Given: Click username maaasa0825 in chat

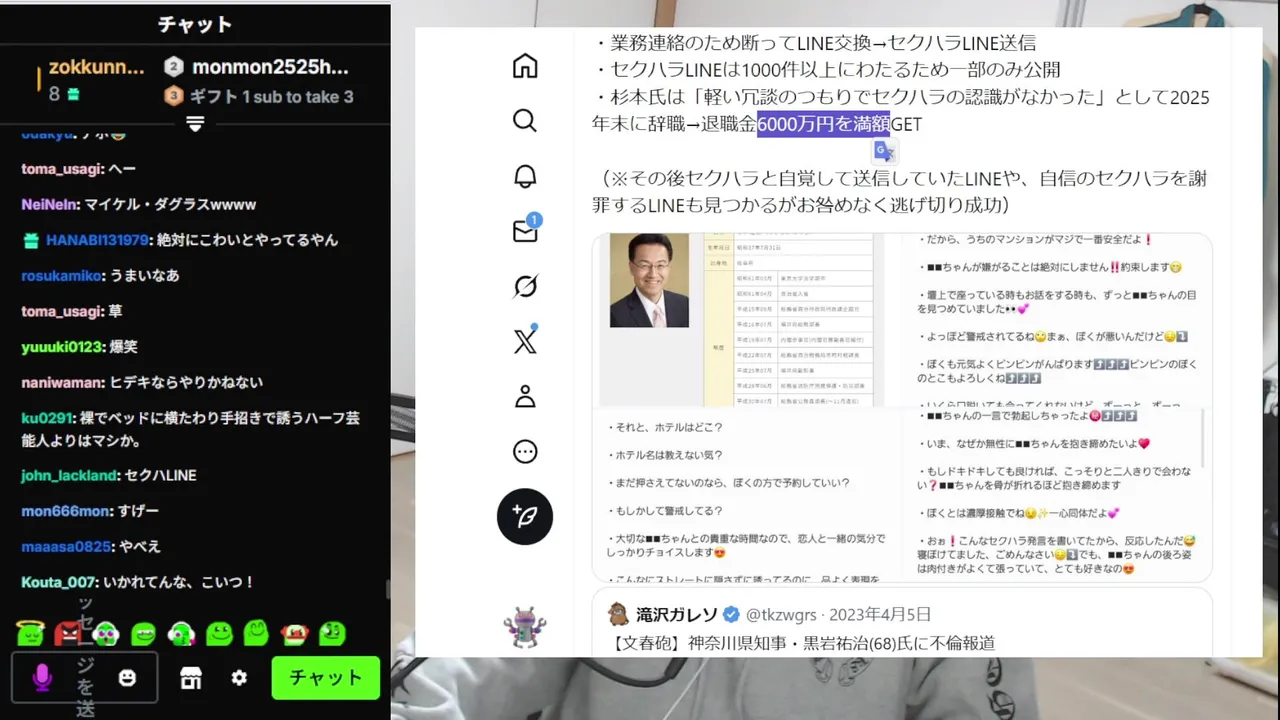Looking at the screenshot, I should click(67, 546).
